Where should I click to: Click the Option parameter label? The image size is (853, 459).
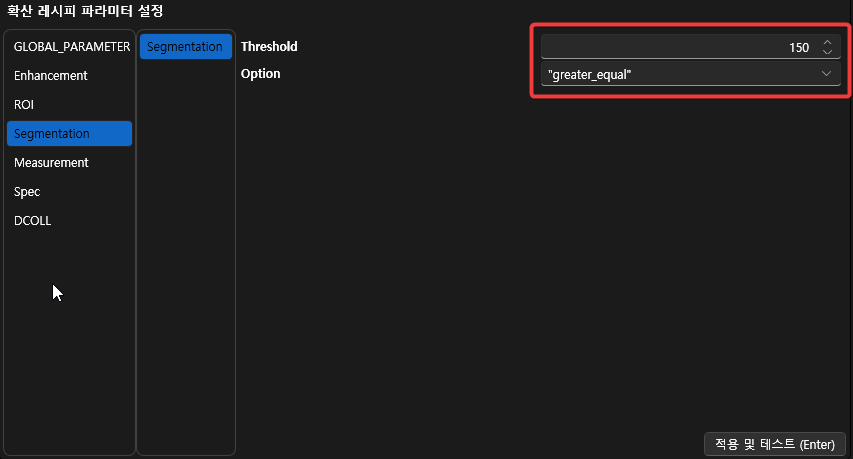click(261, 74)
